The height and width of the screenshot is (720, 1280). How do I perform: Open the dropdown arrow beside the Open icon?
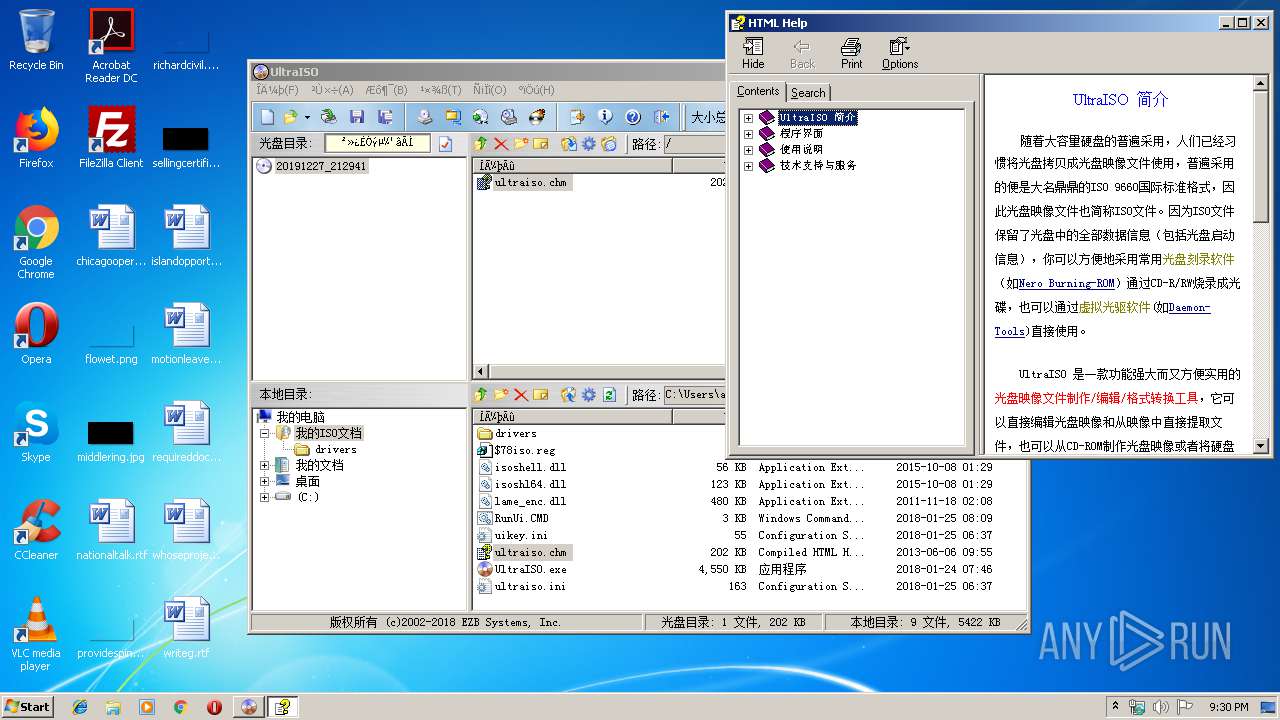click(307, 117)
